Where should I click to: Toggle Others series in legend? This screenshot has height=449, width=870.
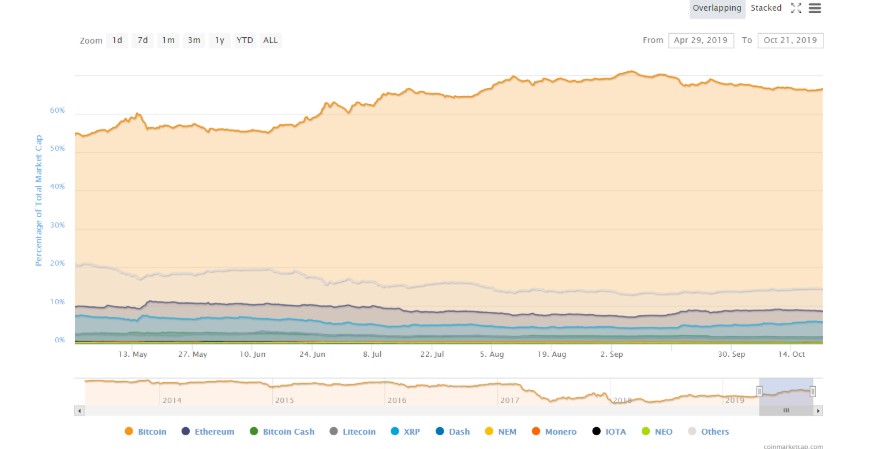pos(709,432)
